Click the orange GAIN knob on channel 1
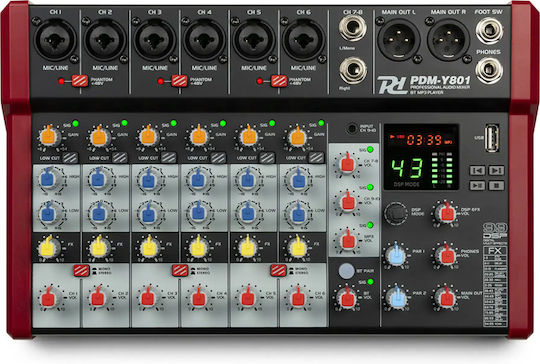The width and height of the screenshot is (540, 364). point(49,137)
